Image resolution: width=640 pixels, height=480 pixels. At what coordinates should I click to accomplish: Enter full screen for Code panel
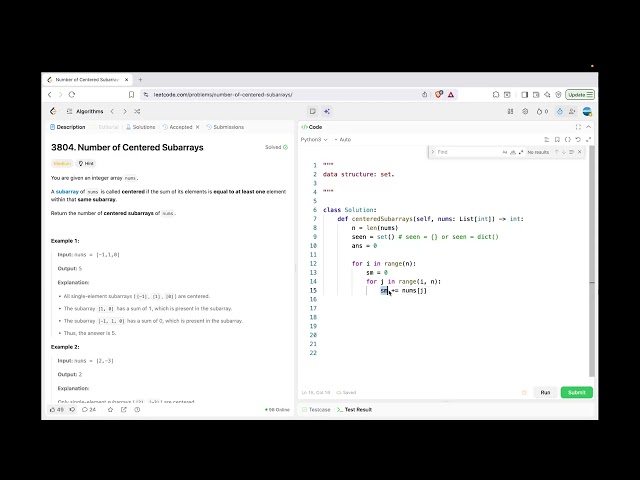pos(578,127)
